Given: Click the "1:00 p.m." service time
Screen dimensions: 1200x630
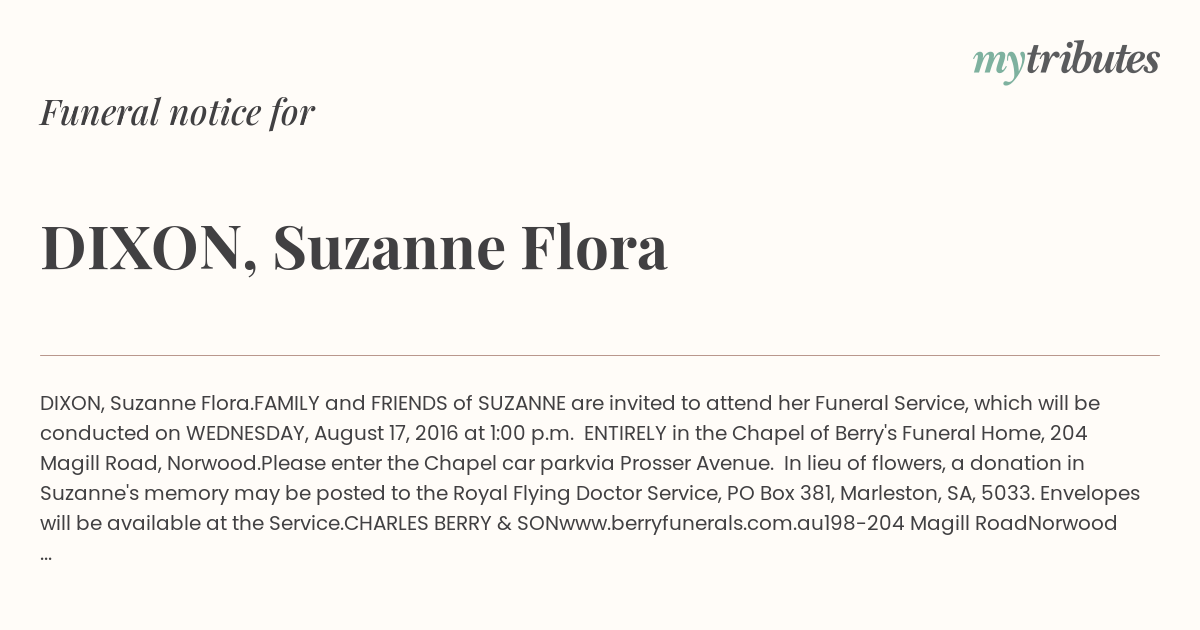Looking at the screenshot, I should point(532,434).
